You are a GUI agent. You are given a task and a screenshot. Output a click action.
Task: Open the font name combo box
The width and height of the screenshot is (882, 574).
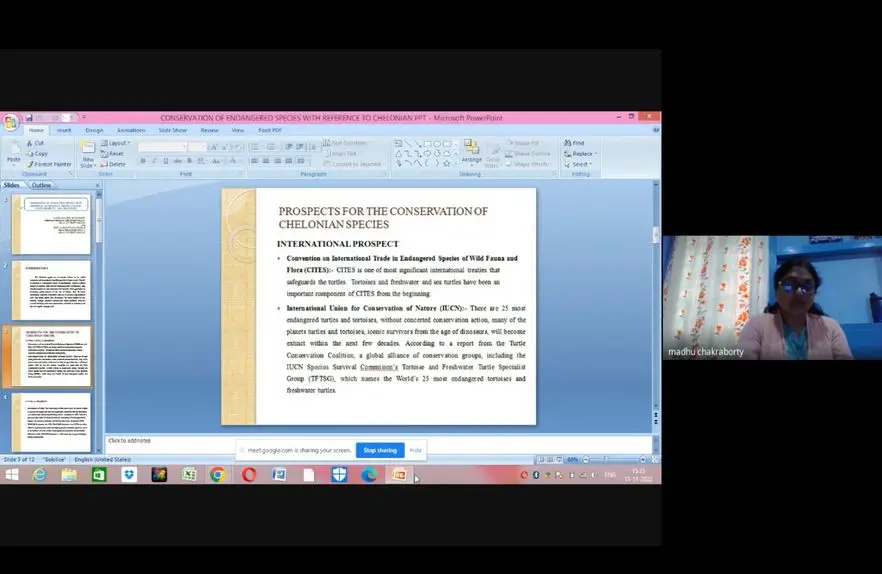pyautogui.click(x=162, y=147)
